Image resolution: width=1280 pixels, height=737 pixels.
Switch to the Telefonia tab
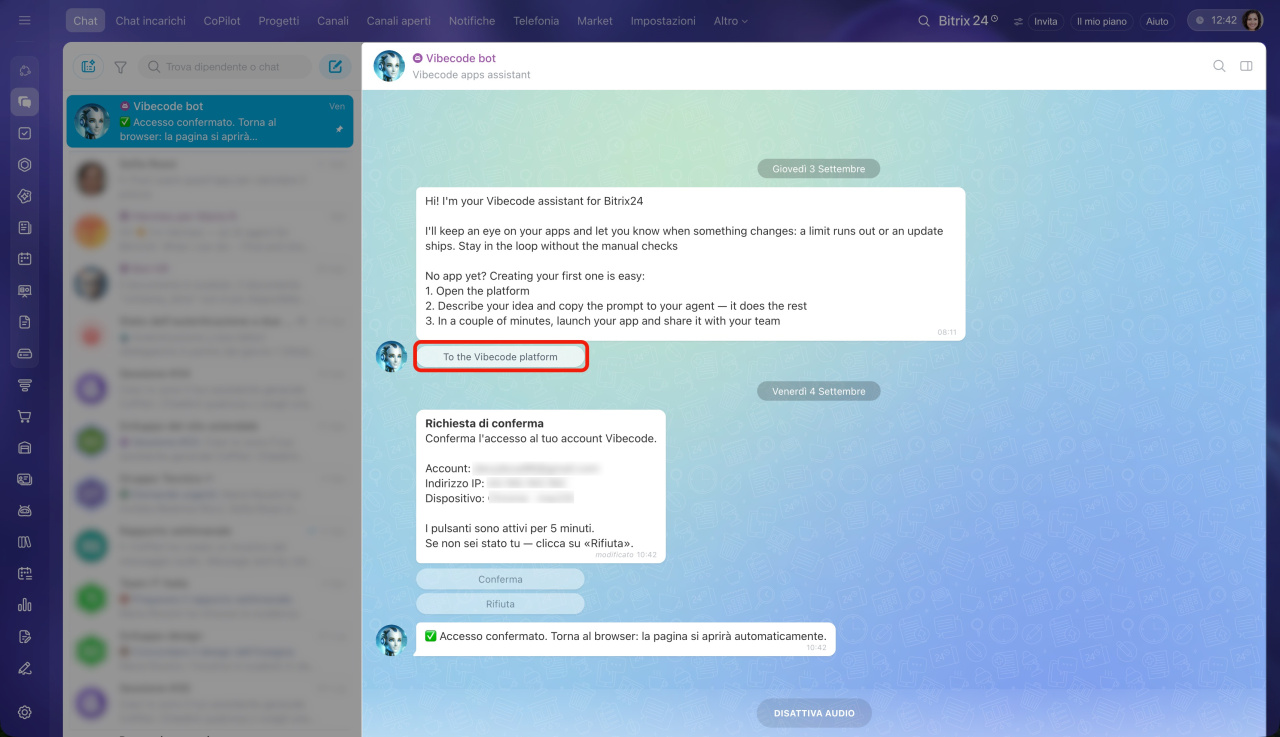[536, 21]
